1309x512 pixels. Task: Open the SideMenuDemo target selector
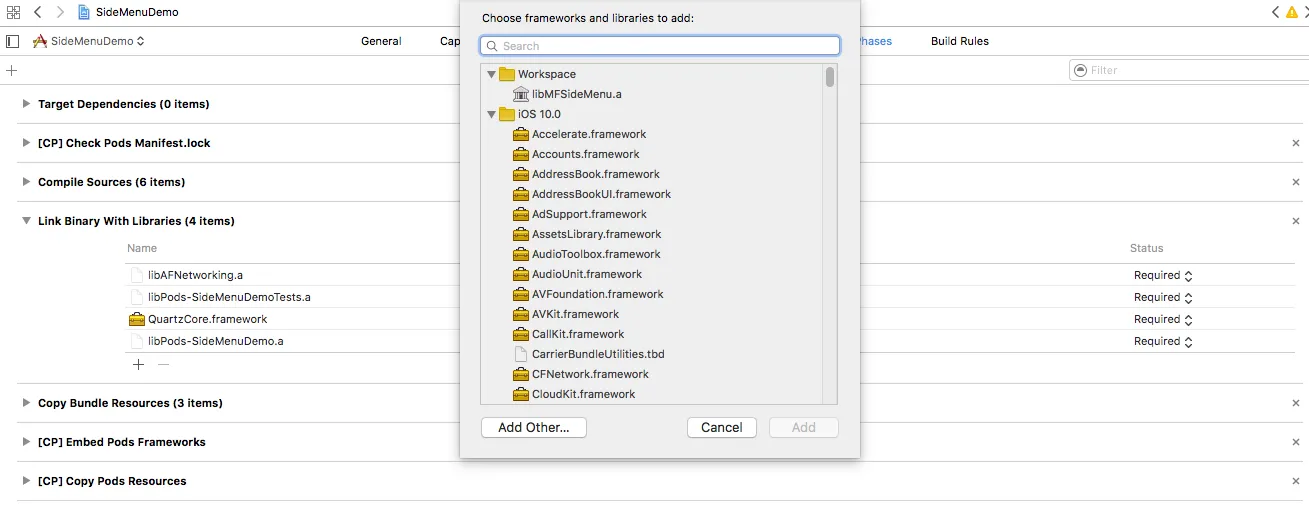tap(89, 41)
